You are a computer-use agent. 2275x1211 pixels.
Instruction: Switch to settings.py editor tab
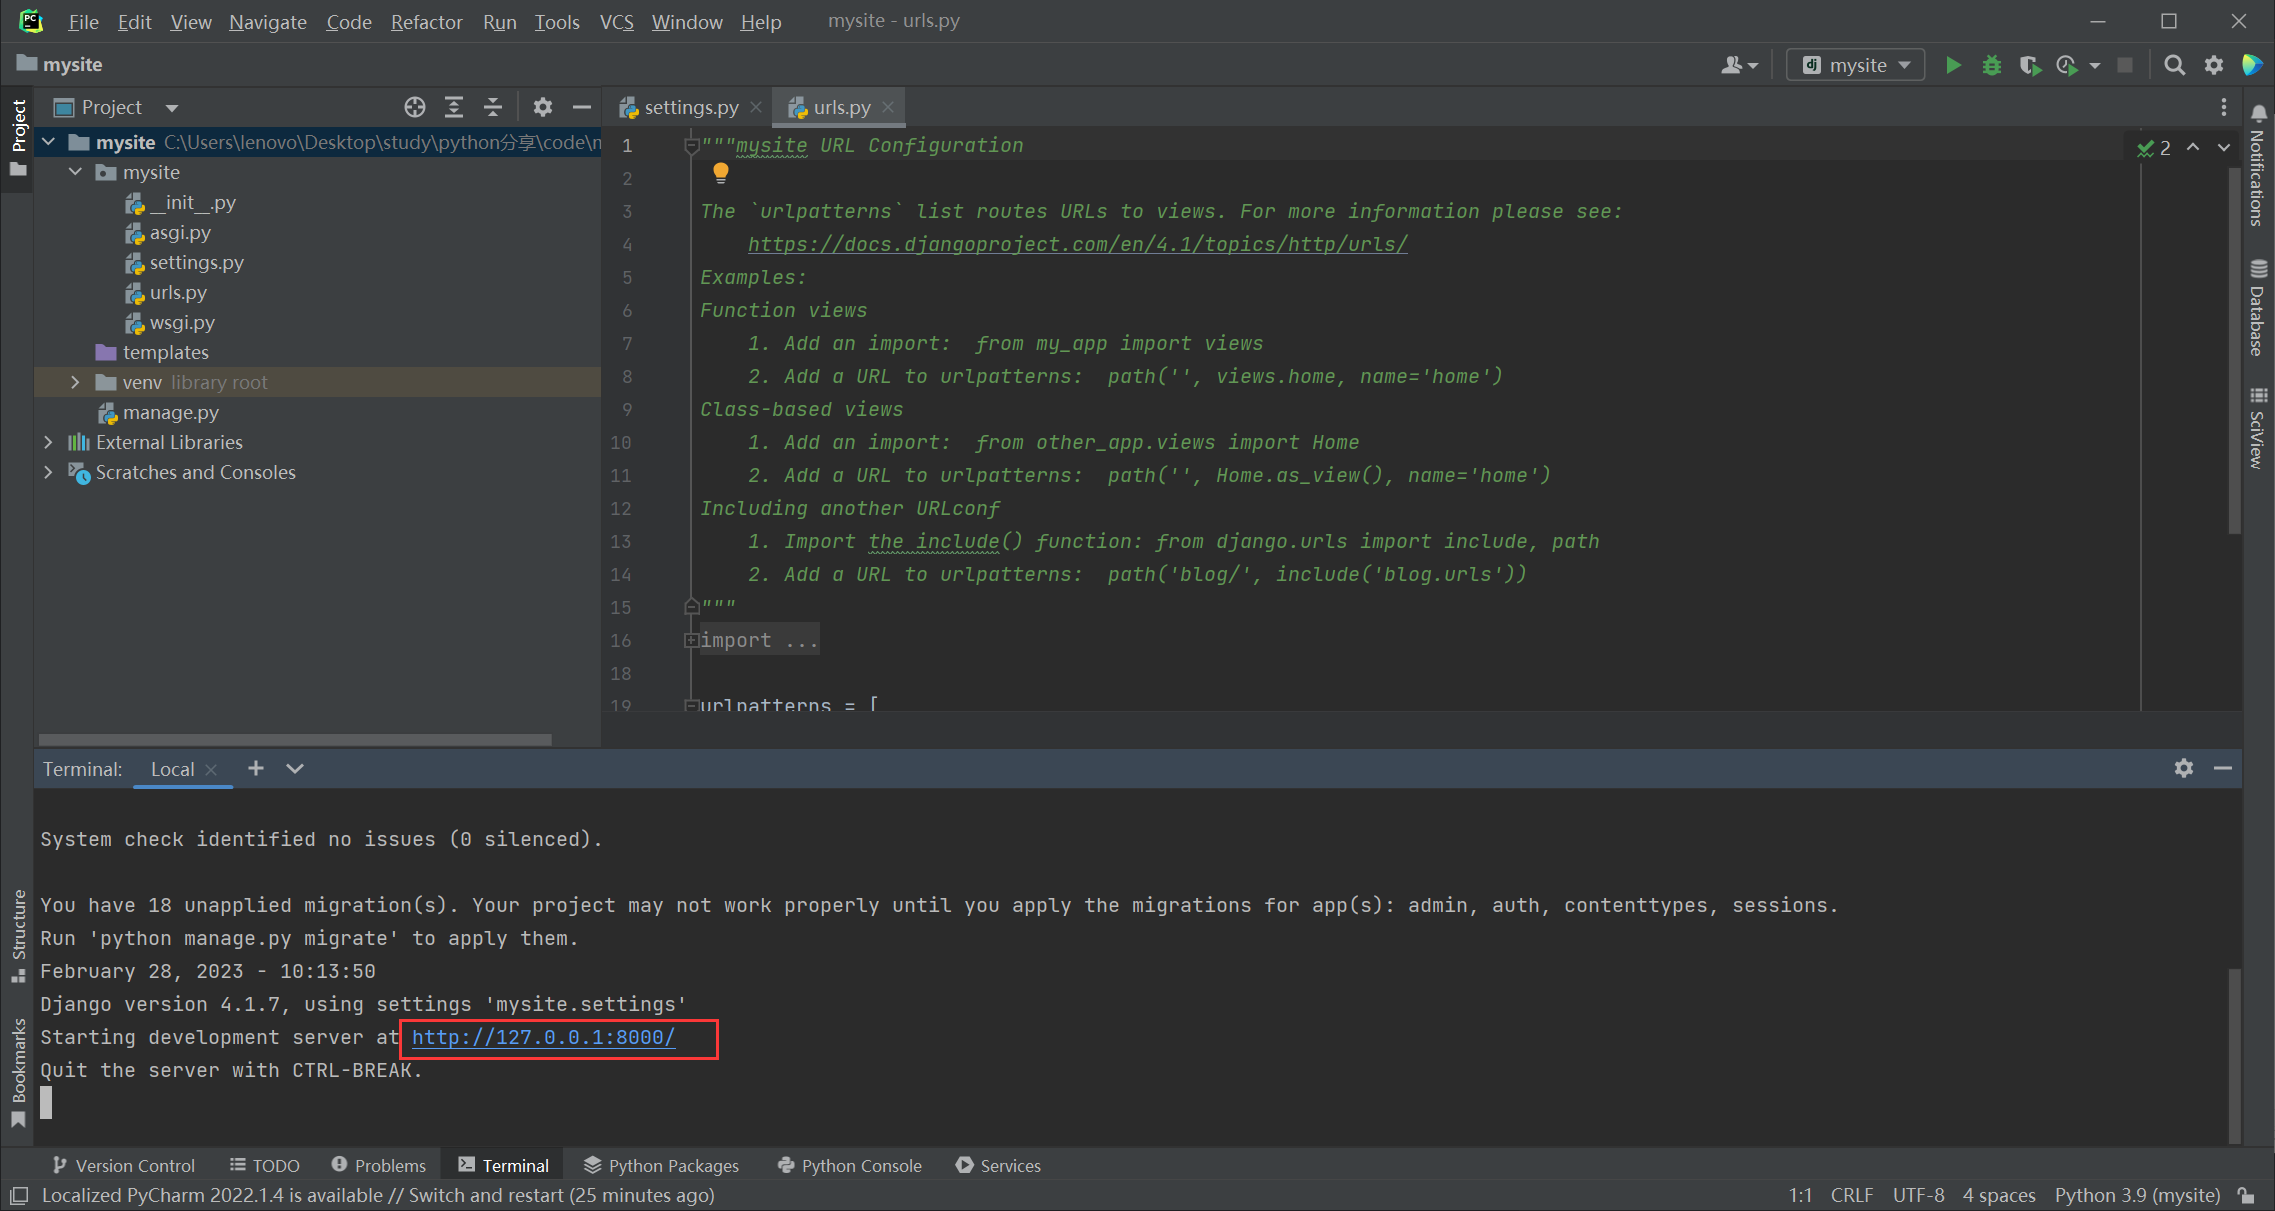tap(690, 107)
